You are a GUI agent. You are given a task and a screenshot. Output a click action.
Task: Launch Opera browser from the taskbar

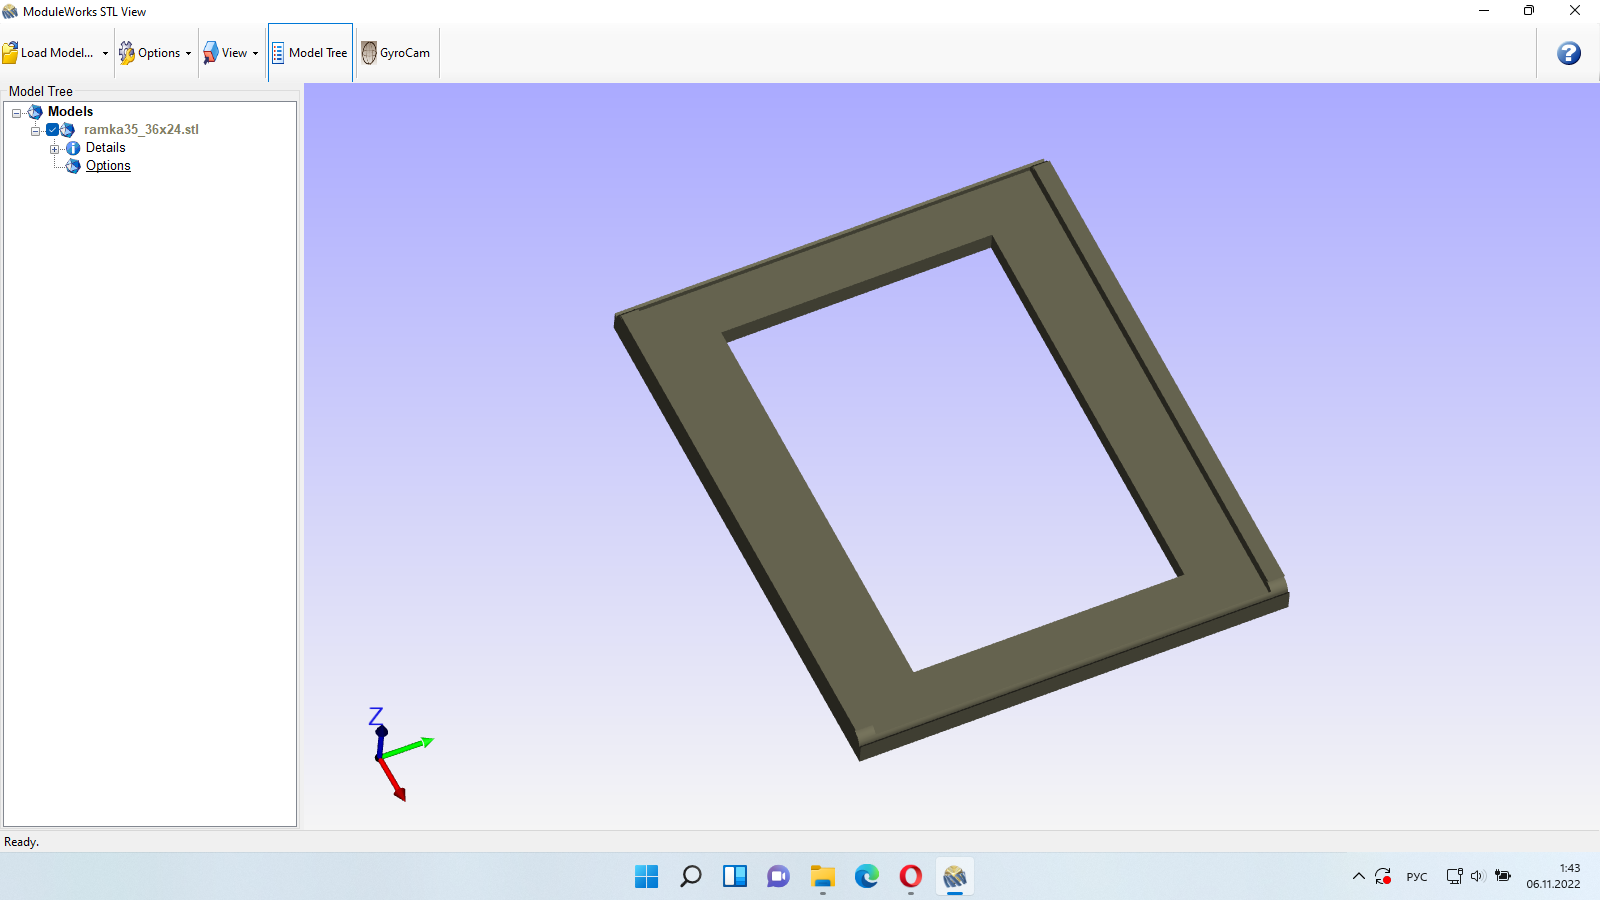pos(911,877)
